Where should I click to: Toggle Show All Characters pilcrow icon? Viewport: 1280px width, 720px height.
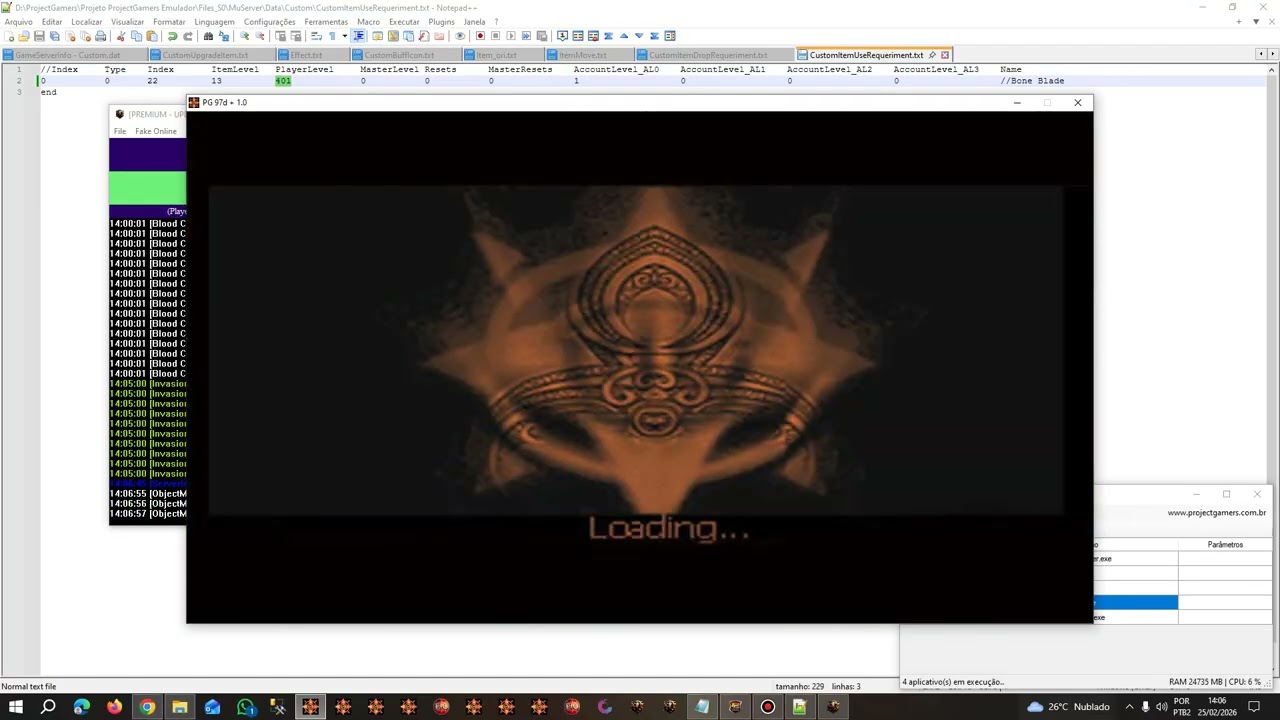[x=332, y=36]
